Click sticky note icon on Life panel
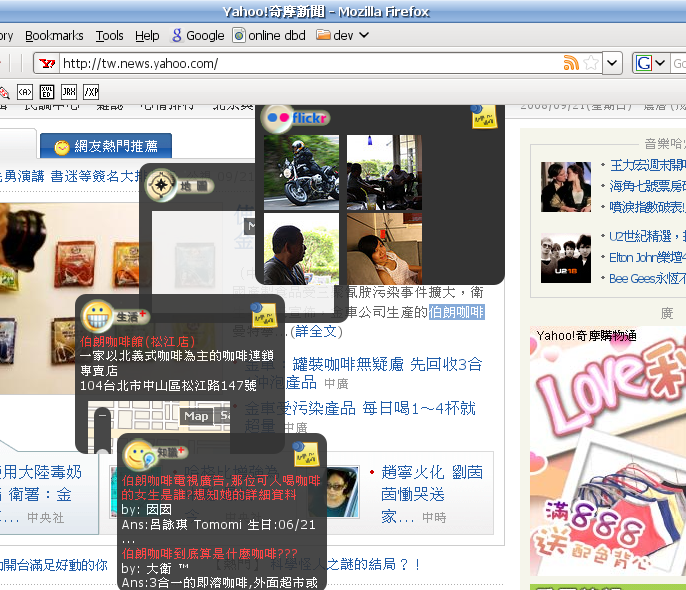 [264, 315]
